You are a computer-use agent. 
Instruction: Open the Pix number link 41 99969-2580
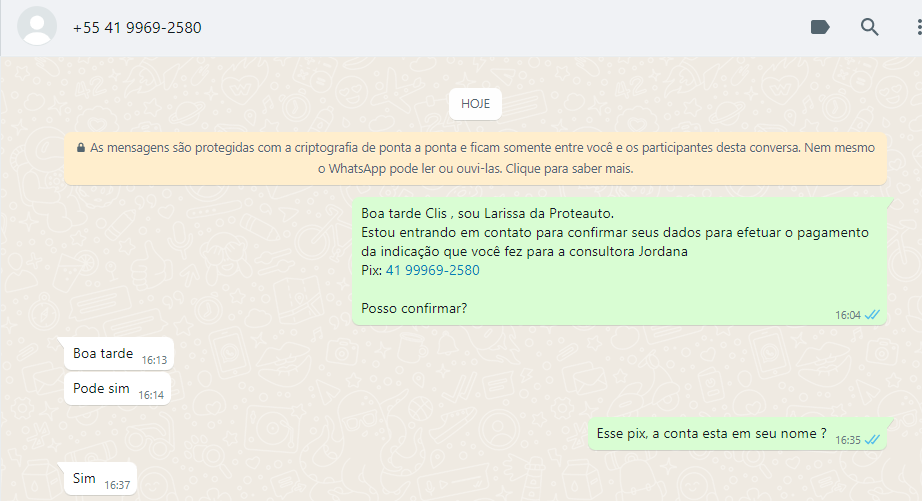click(432, 270)
